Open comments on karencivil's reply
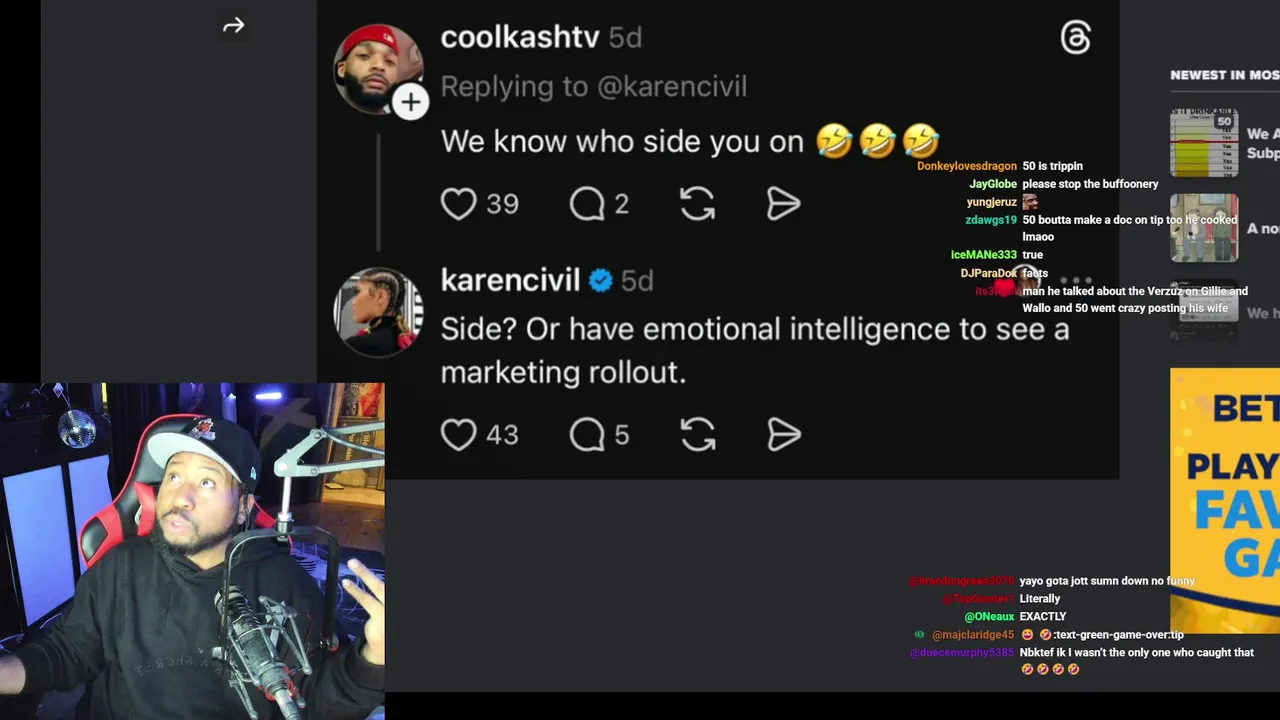The image size is (1280, 720). pyautogui.click(x=587, y=435)
